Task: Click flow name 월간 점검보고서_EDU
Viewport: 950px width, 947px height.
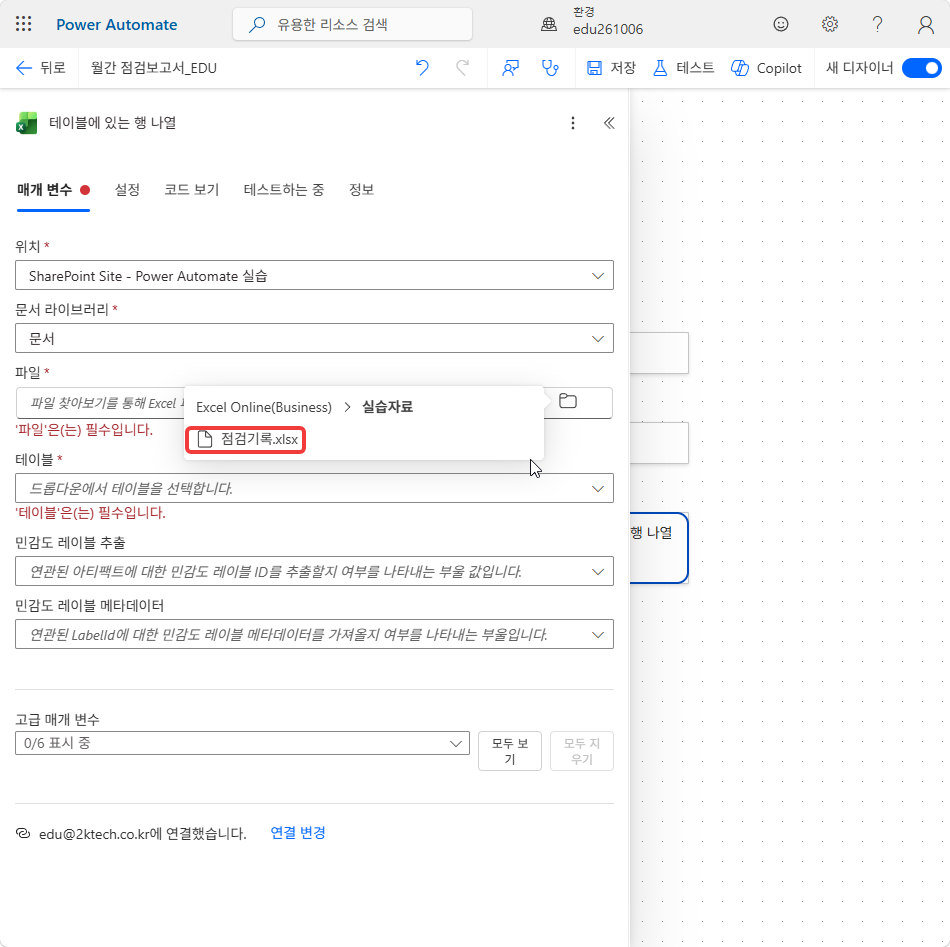Action: [x=153, y=68]
